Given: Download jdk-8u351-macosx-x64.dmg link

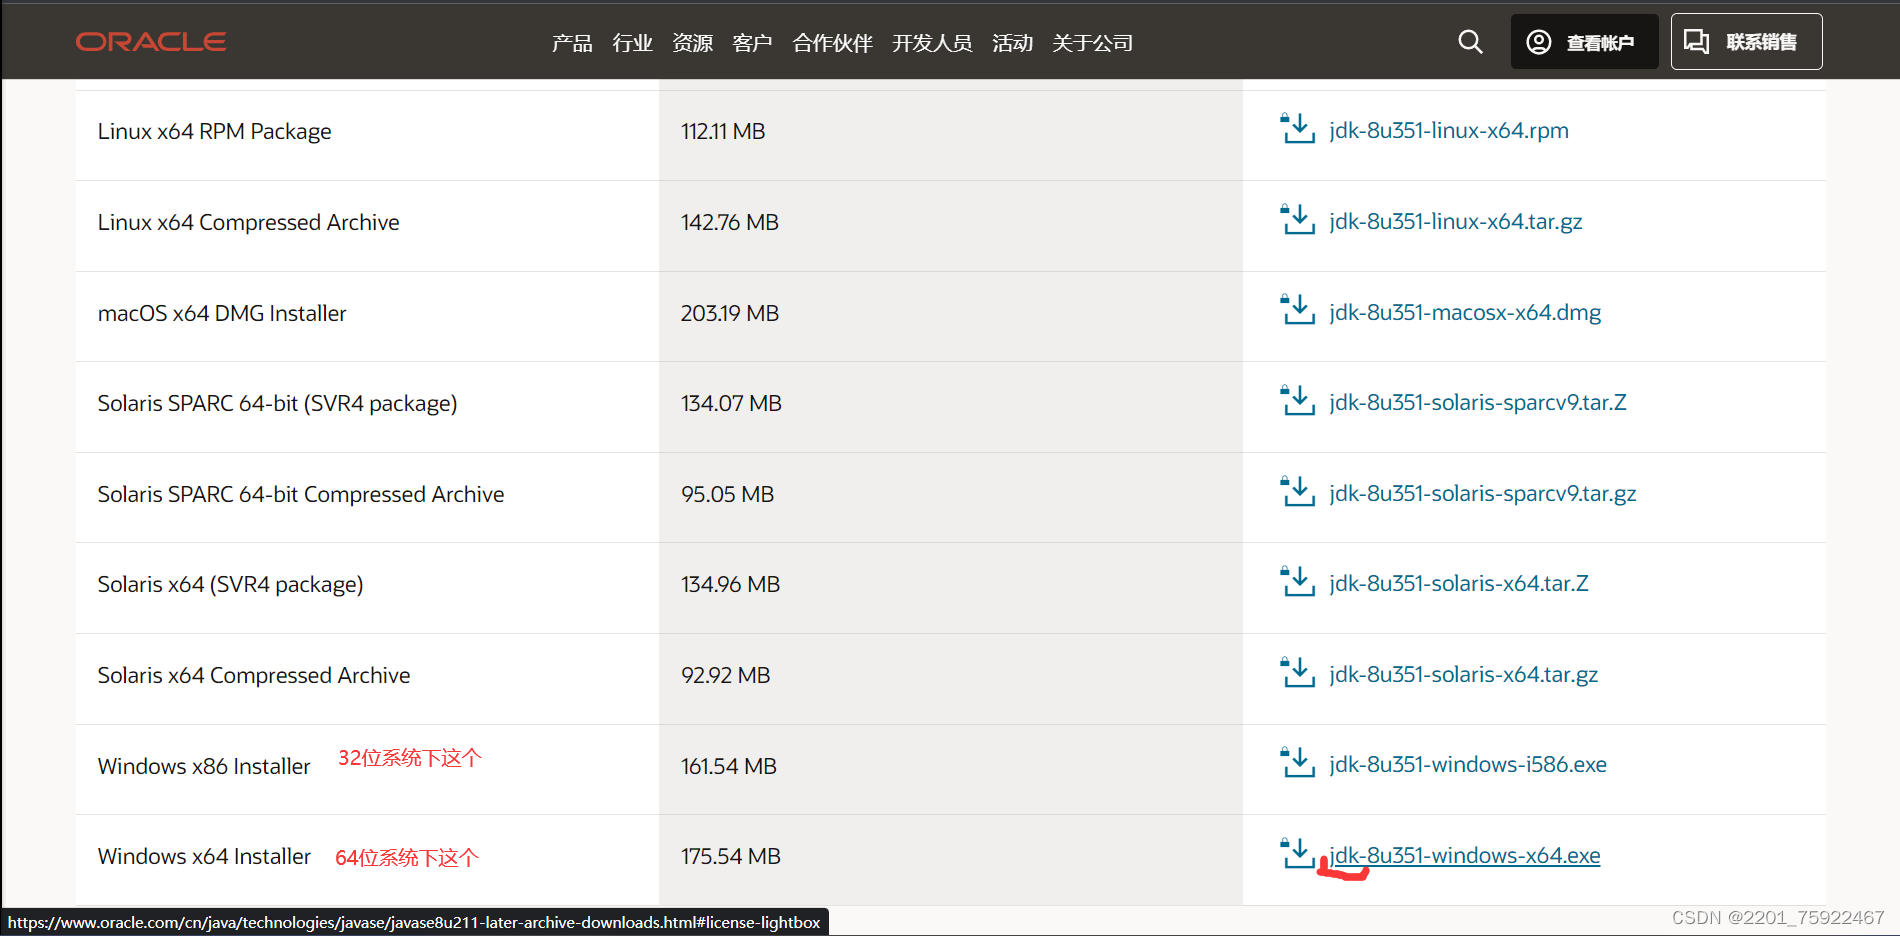Looking at the screenshot, I should point(1465,312).
